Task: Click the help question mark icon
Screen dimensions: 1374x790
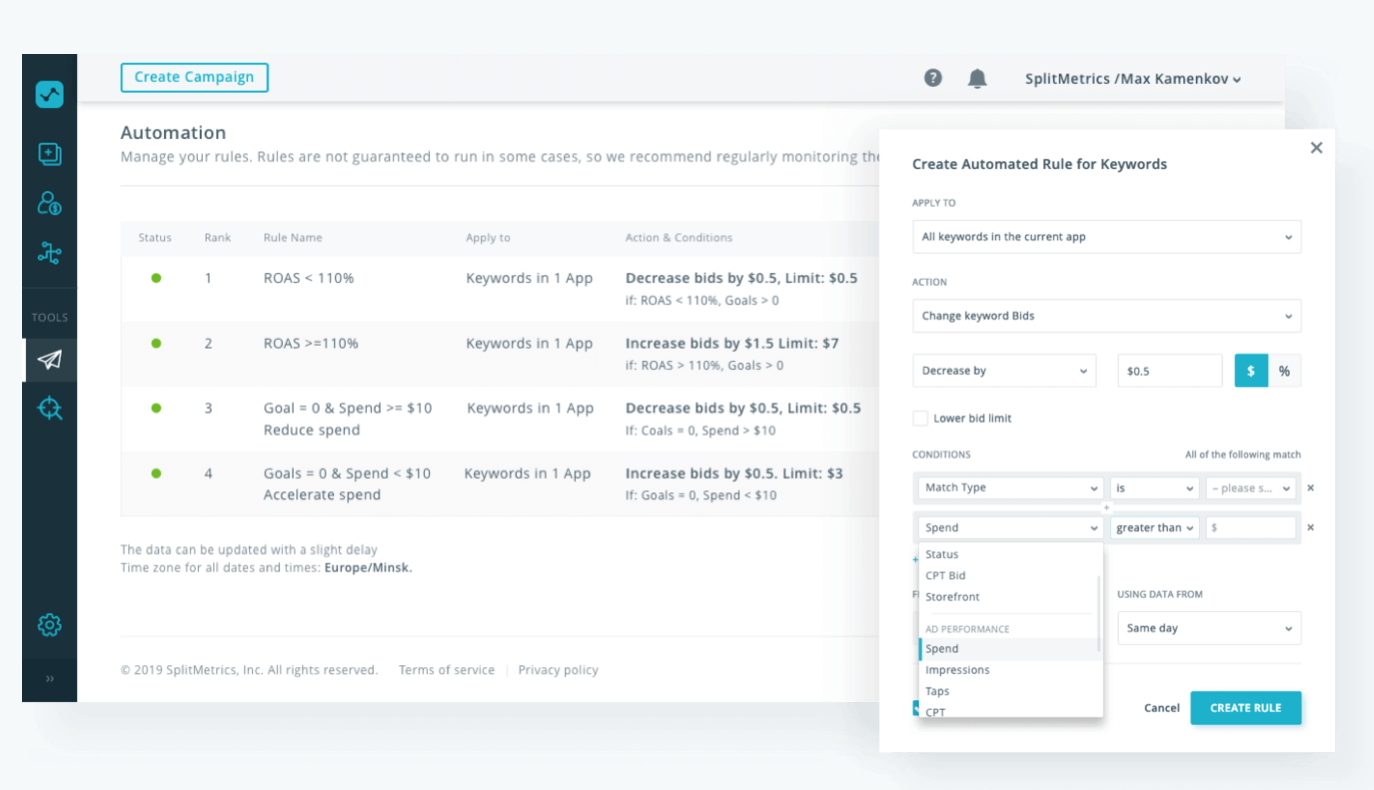Action: (x=933, y=78)
